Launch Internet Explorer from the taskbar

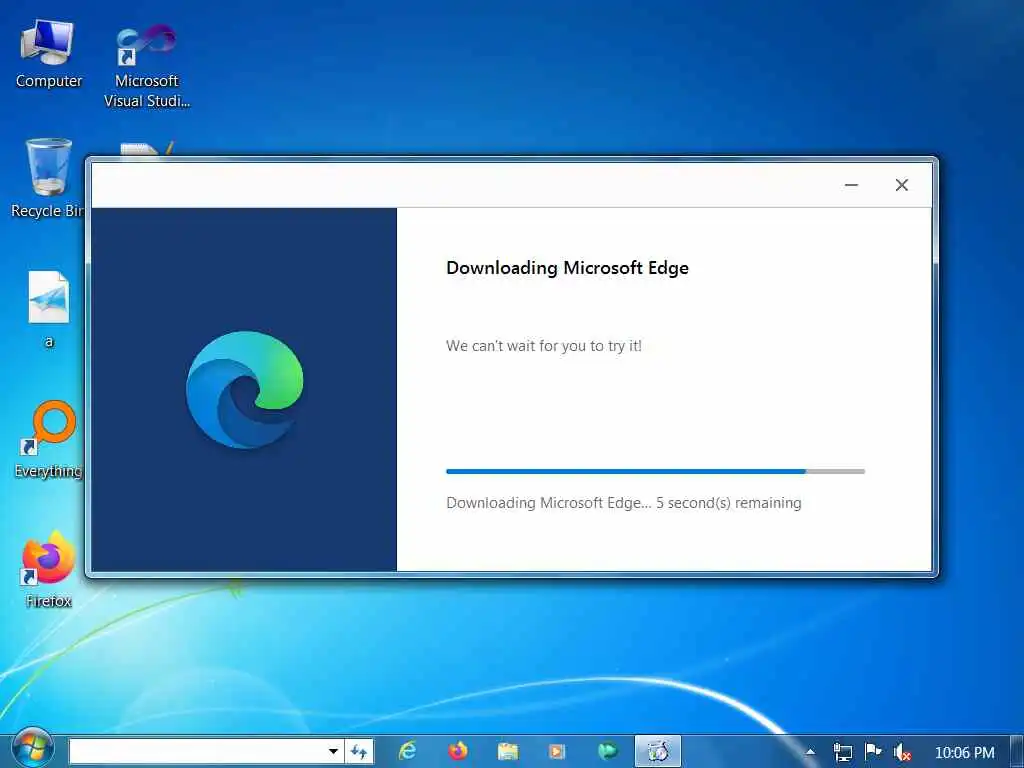tap(407, 752)
